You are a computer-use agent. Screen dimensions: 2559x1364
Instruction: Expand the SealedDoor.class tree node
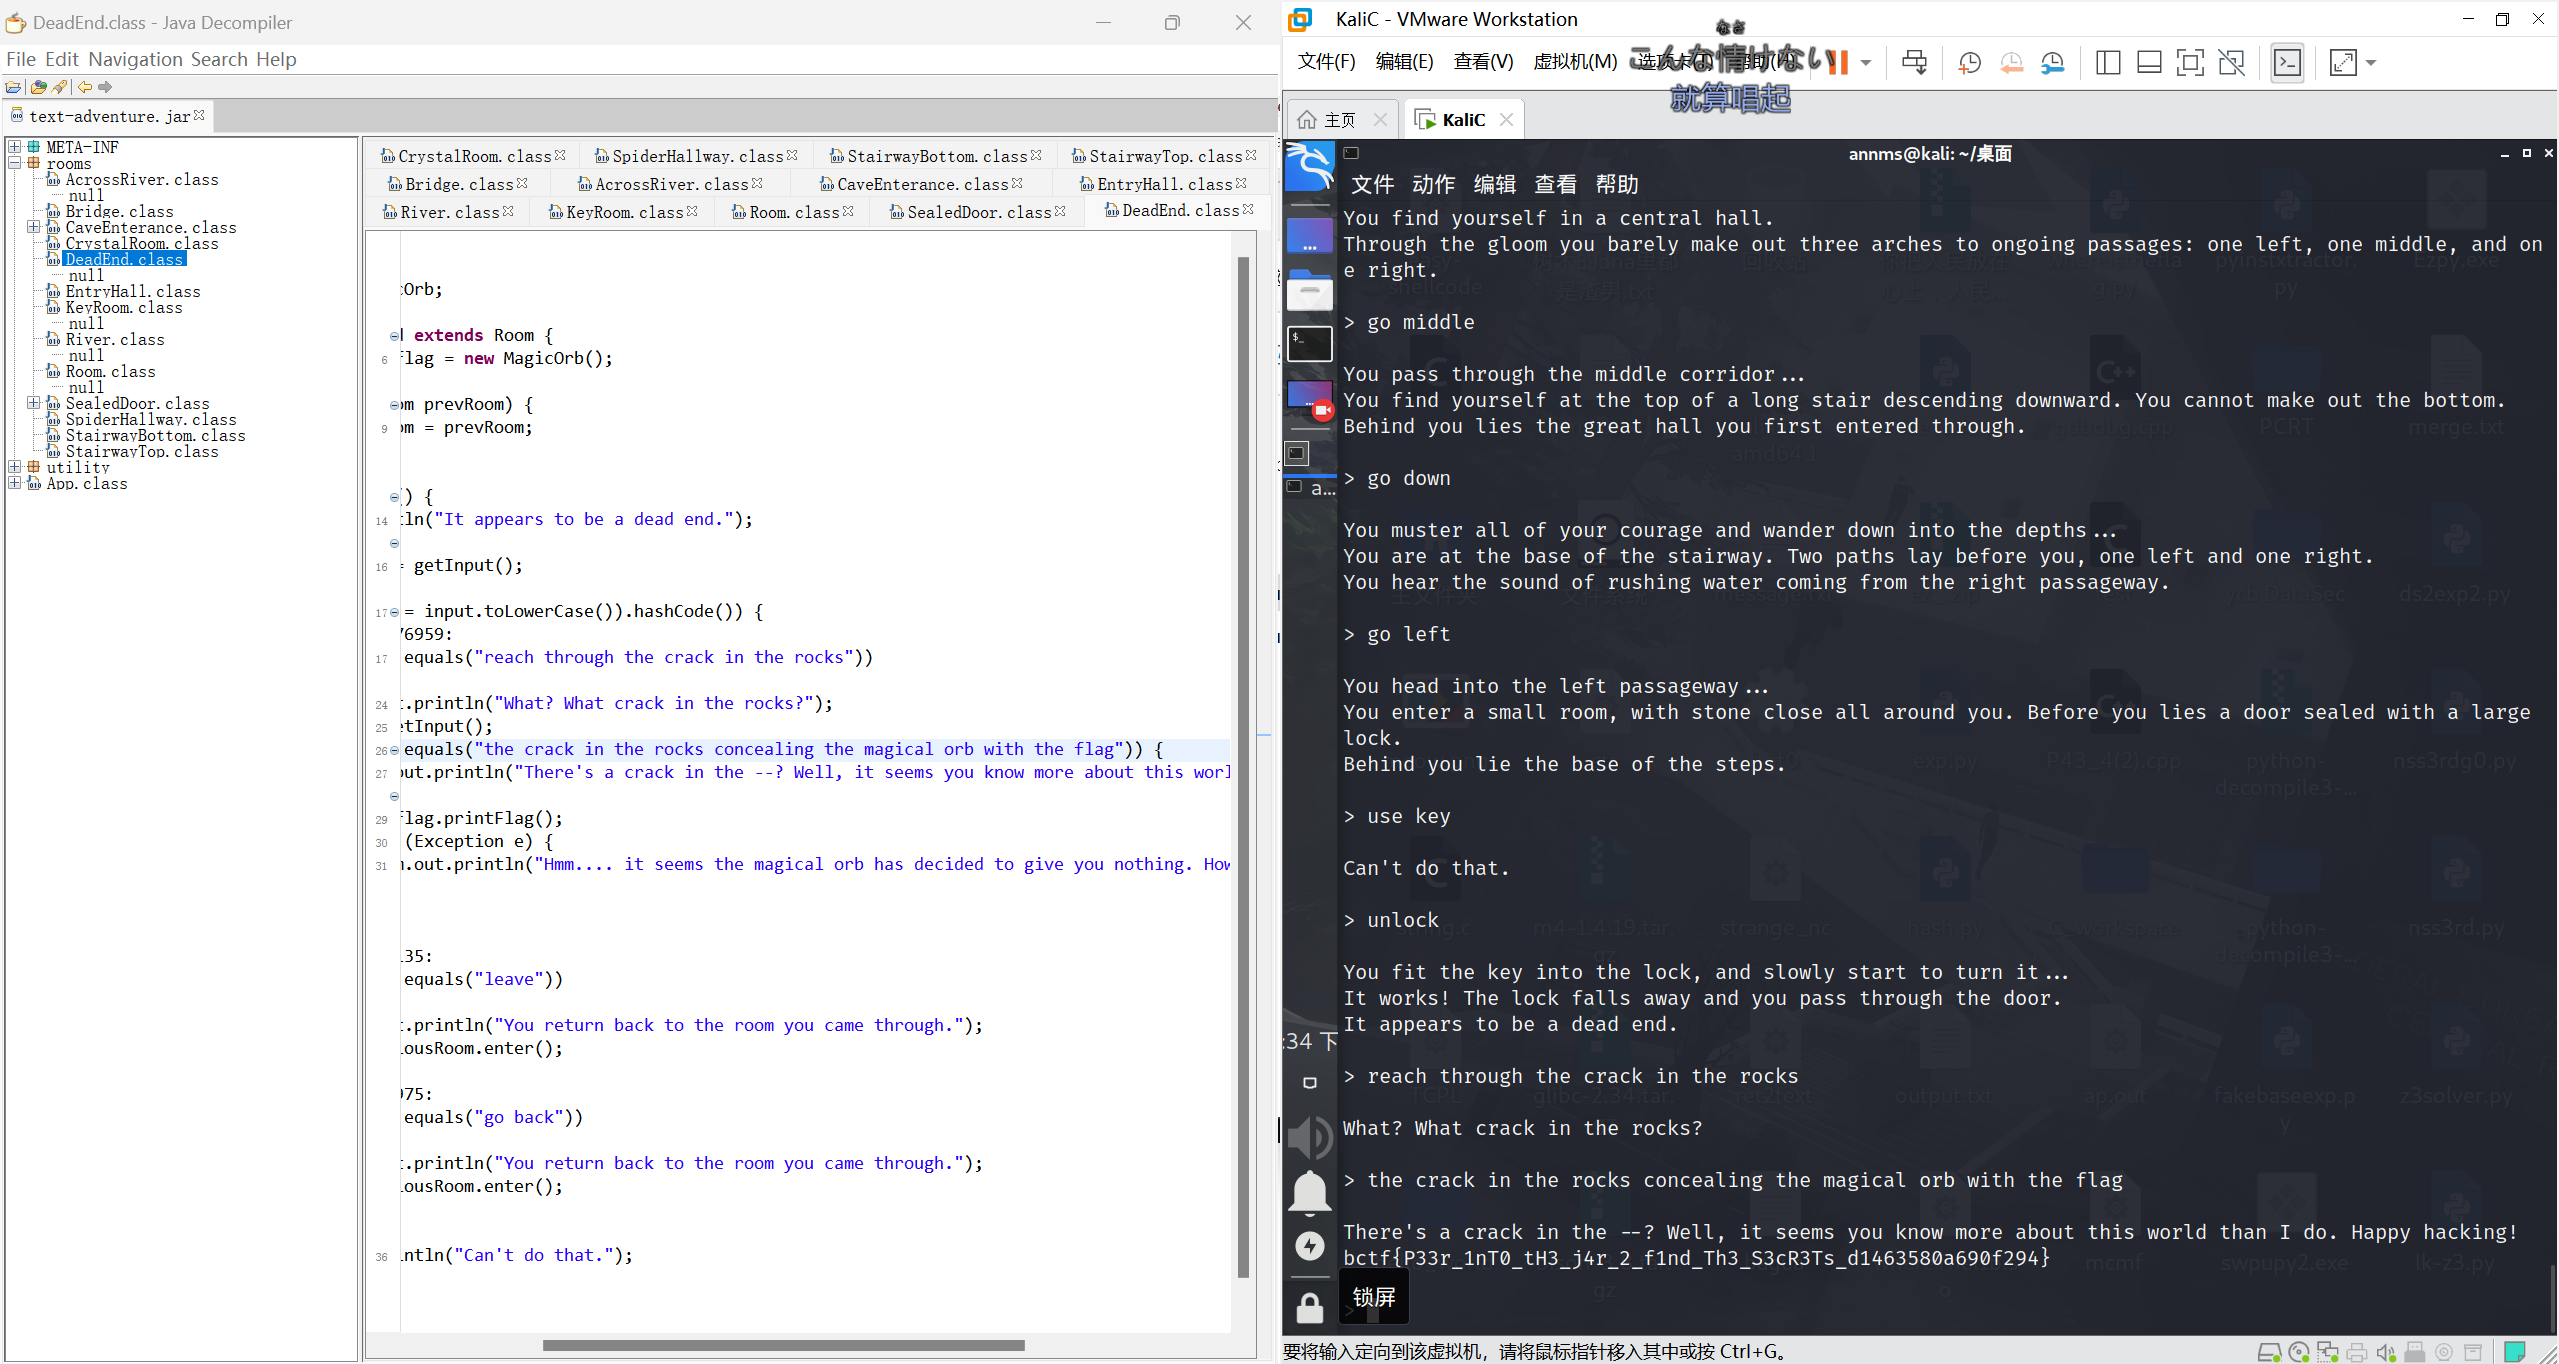pos(34,403)
